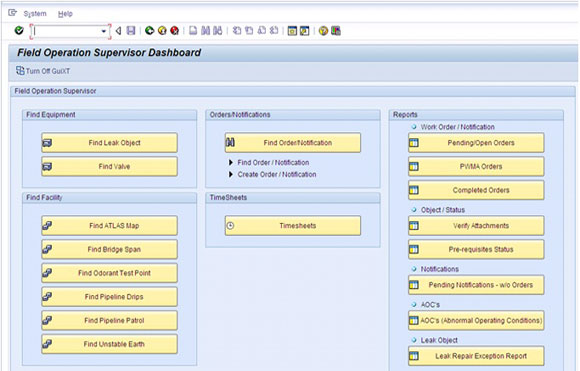Screen dimensions: 580x371
Task: Click the Notifications label under Reports
Action: tap(439, 269)
